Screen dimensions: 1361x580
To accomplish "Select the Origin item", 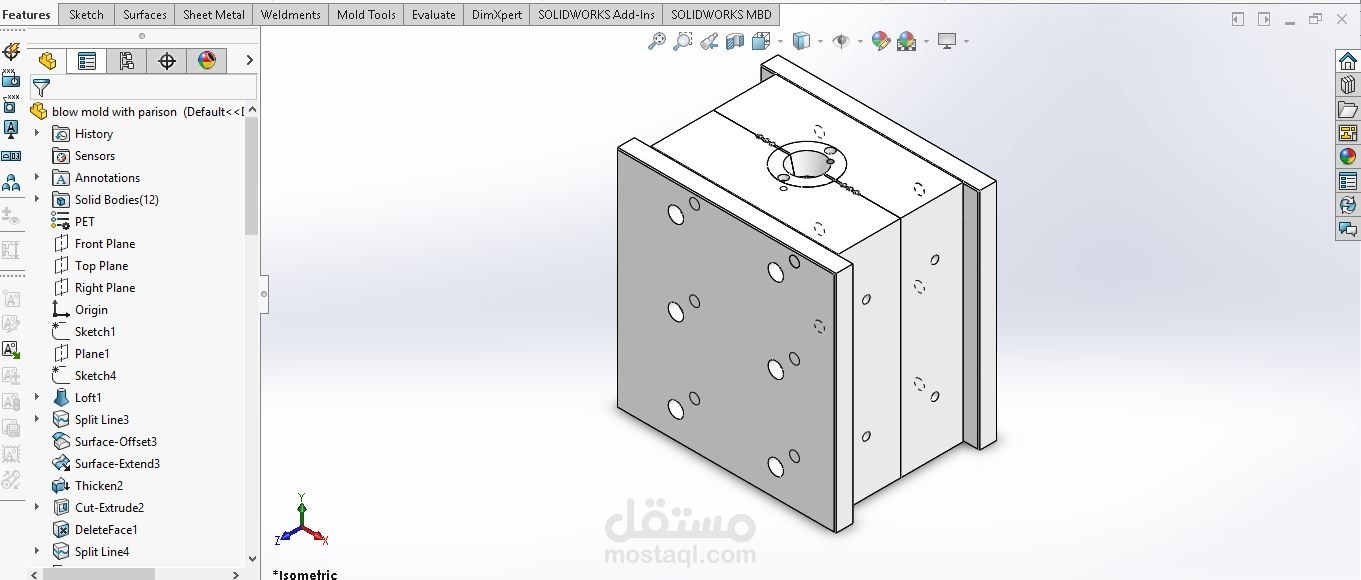I will [x=80, y=310].
